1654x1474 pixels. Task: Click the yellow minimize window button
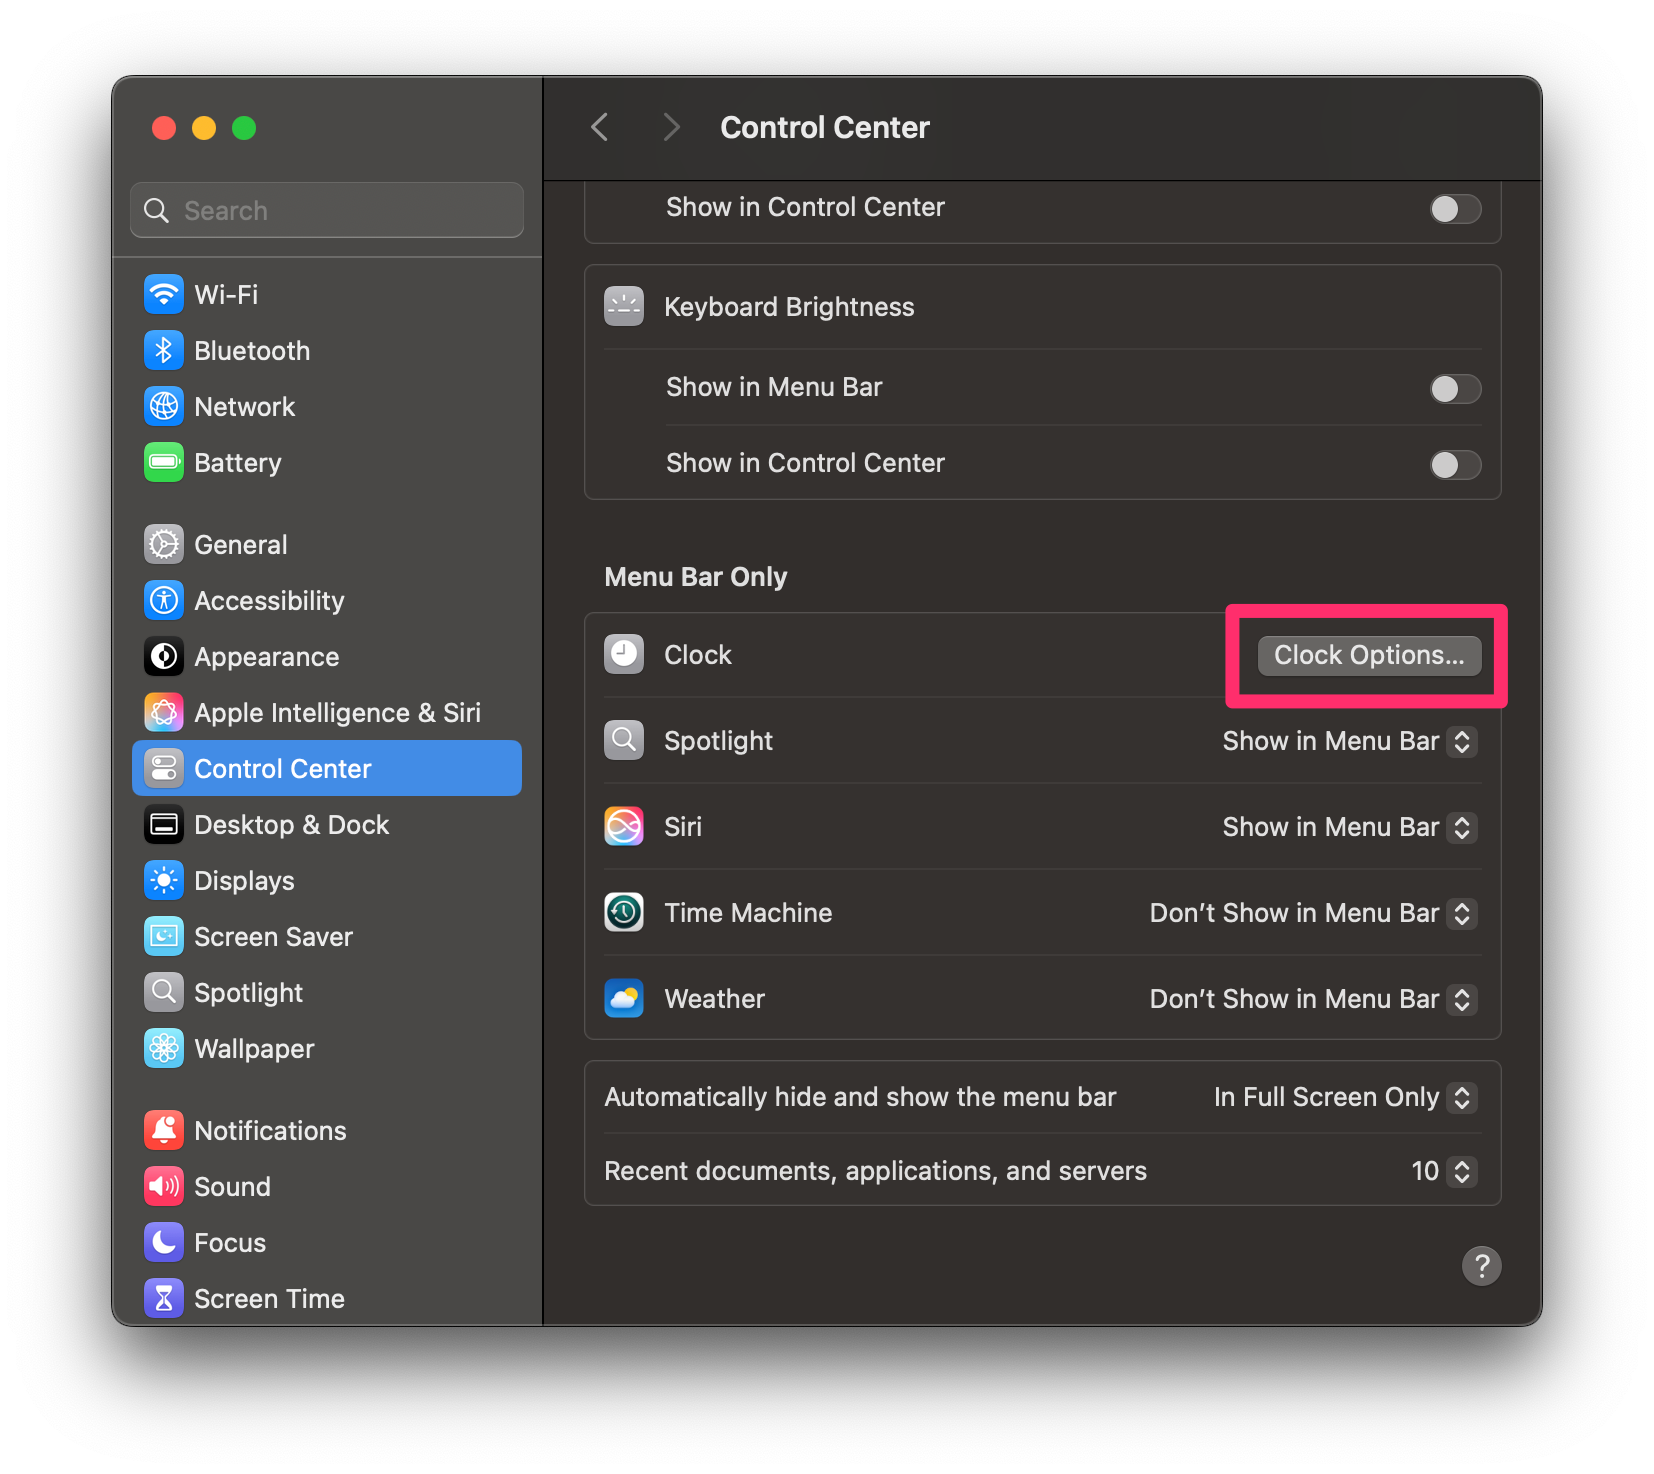[x=204, y=128]
